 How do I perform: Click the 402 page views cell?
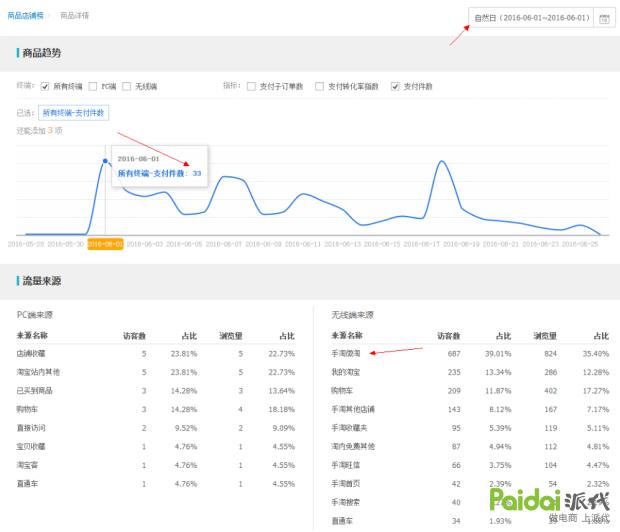[x=550, y=391]
